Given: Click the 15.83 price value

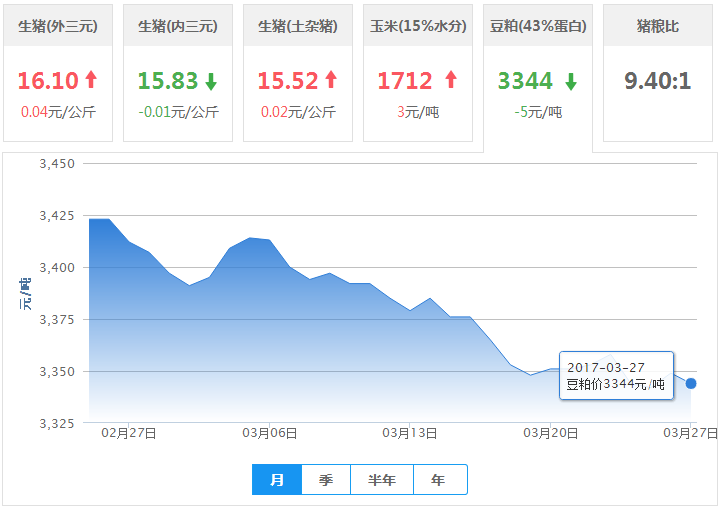Looking at the screenshot, I should (x=168, y=81).
